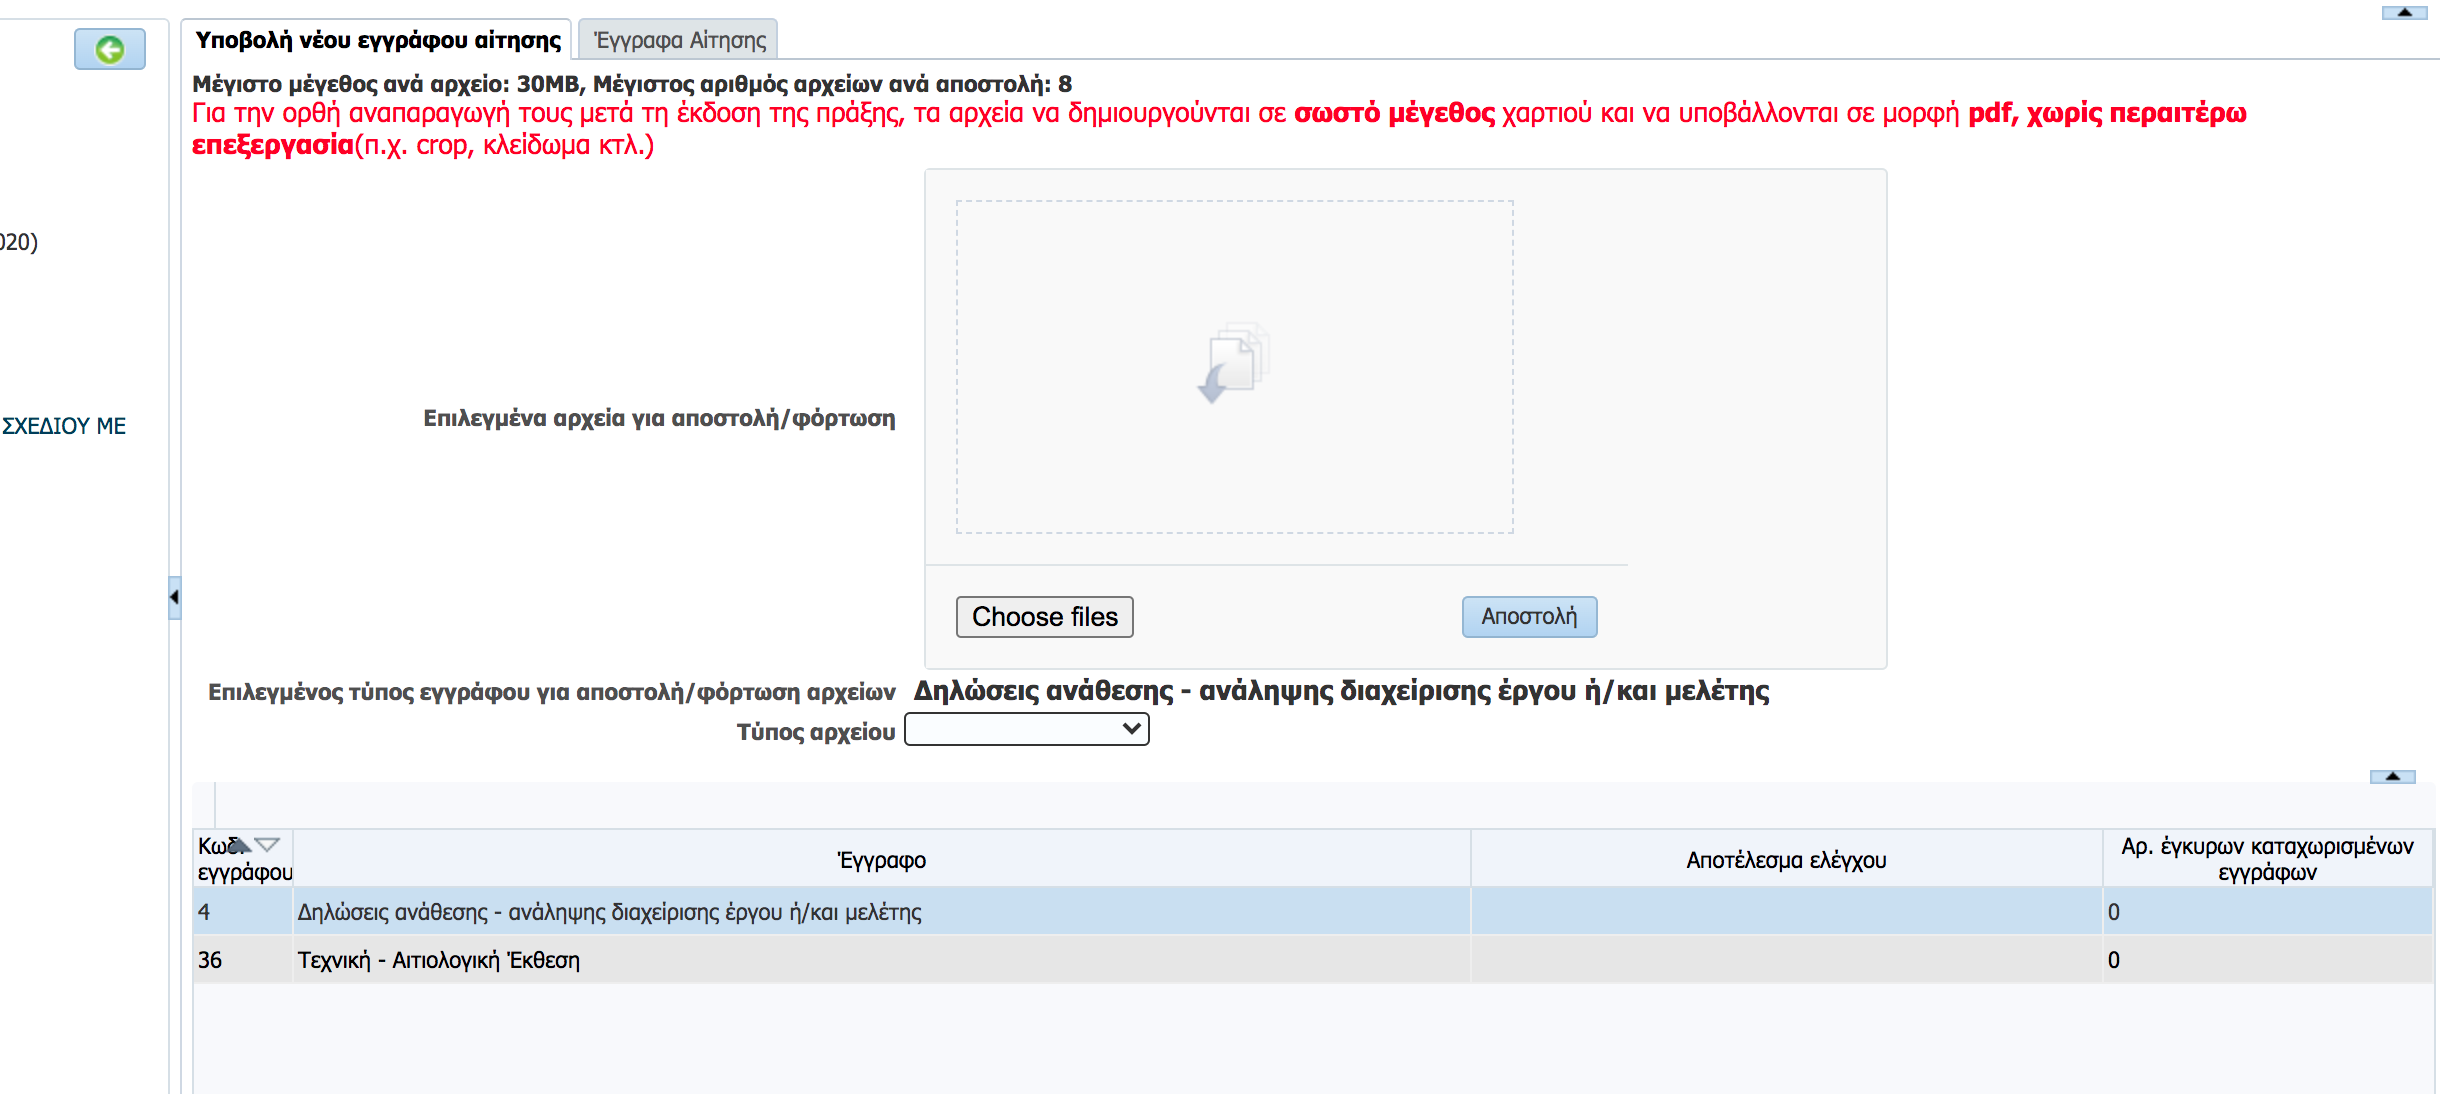
Task: Click the Αποστολή send button
Action: tap(1529, 616)
